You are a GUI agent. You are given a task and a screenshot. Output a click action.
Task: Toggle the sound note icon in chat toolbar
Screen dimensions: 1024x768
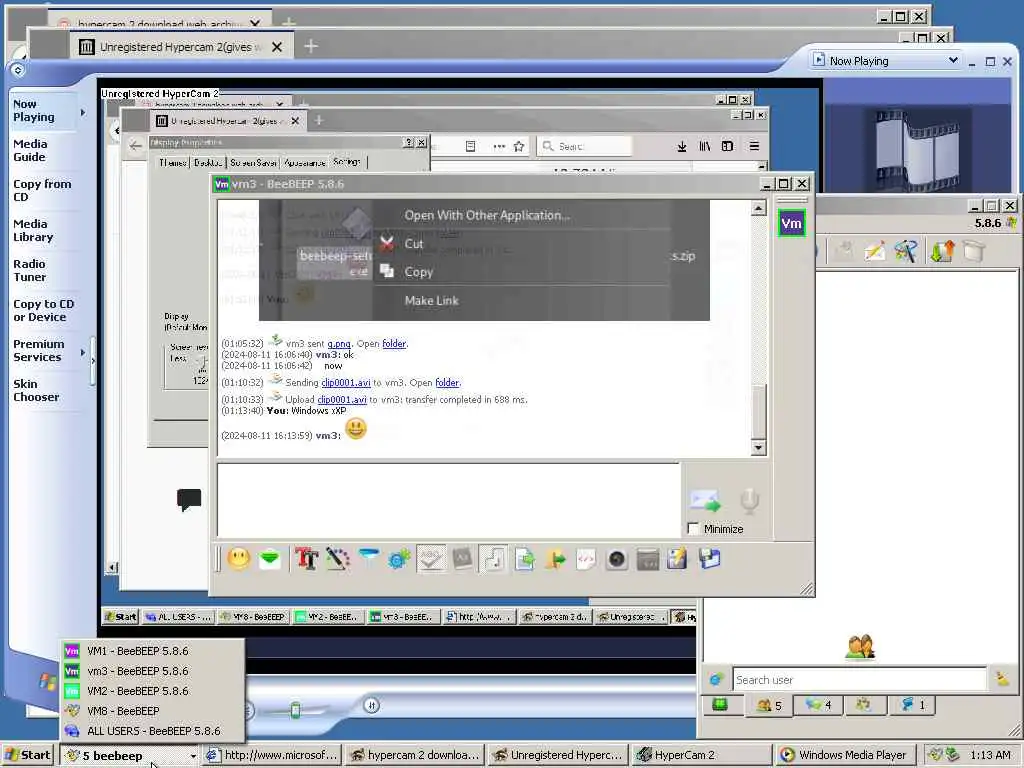(x=494, y=559)
